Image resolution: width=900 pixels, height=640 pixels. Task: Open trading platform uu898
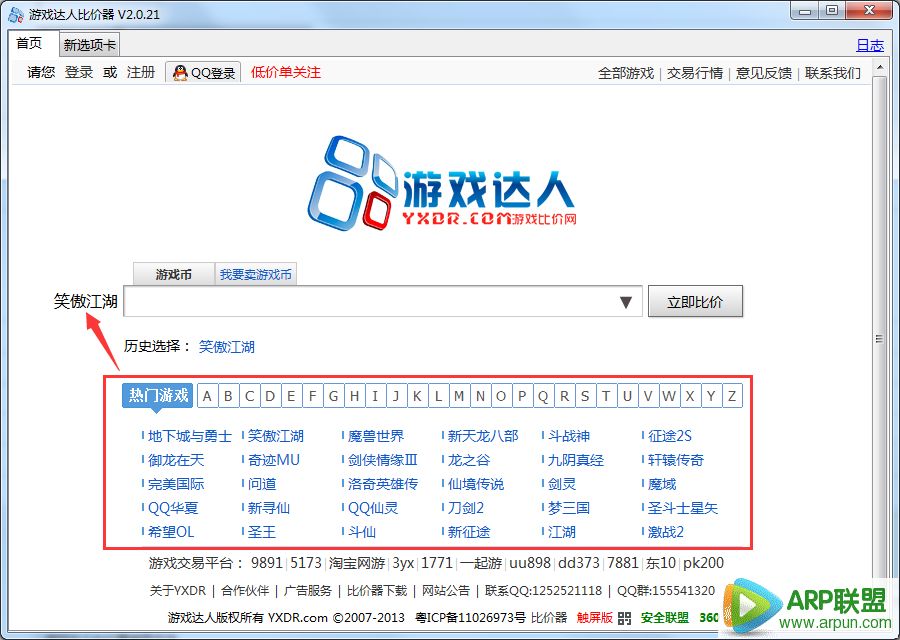pyautogui.click(x=530, y=563)
